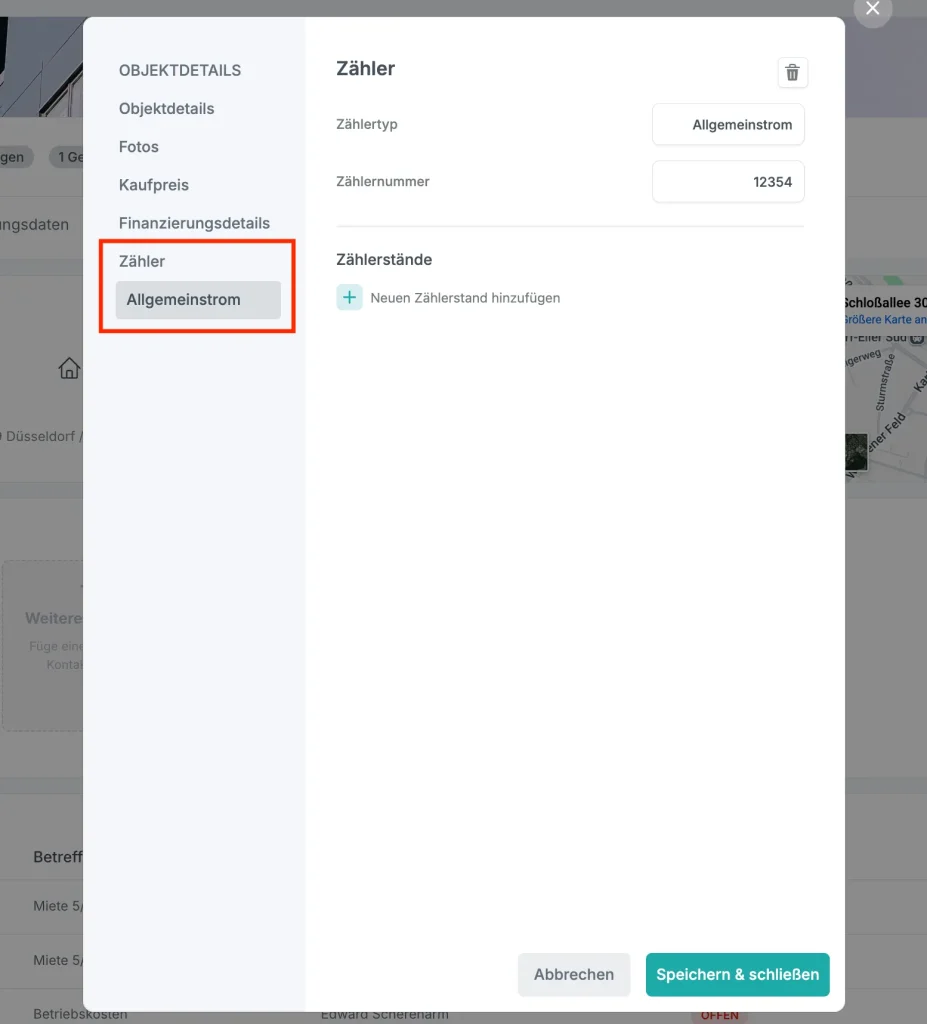This screenshot has height=1024, width=927.
Task: Select Kaufpreis in the sidebar
Action: 154,185
